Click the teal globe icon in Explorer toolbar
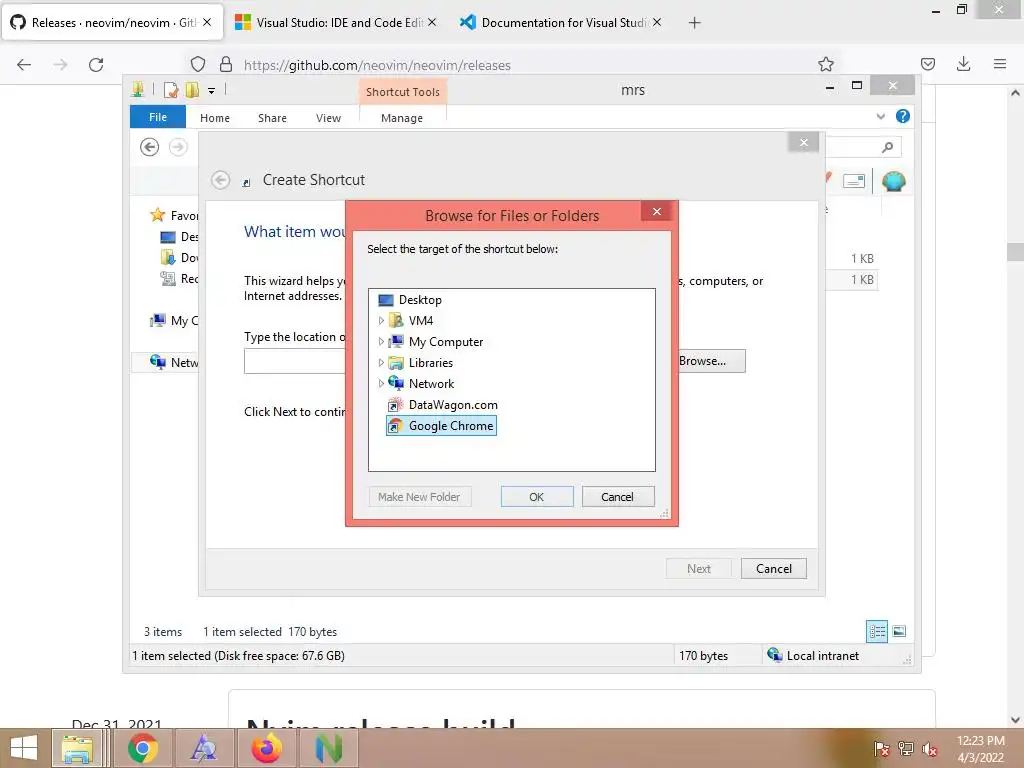The width and height of the screenshot is (1024, 768). [893, 181]
